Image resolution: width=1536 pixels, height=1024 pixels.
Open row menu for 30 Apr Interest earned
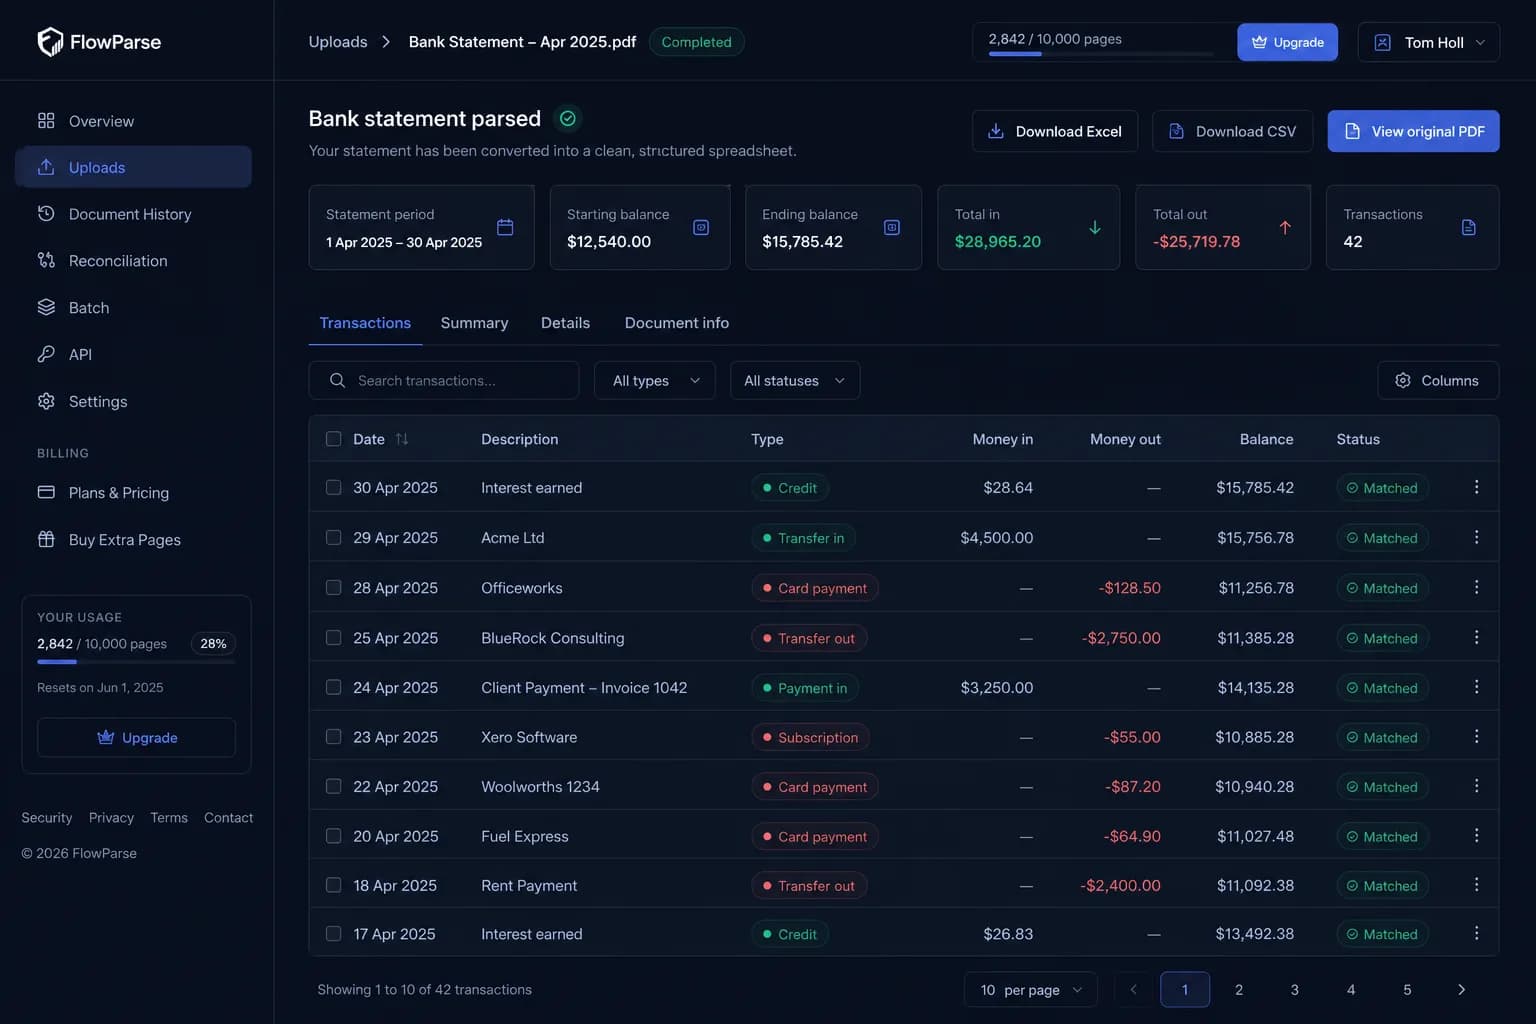1476,487
